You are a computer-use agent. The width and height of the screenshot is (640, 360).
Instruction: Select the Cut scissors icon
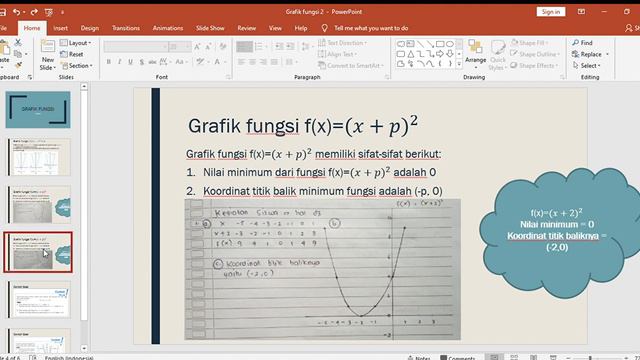tap(18, 42)
